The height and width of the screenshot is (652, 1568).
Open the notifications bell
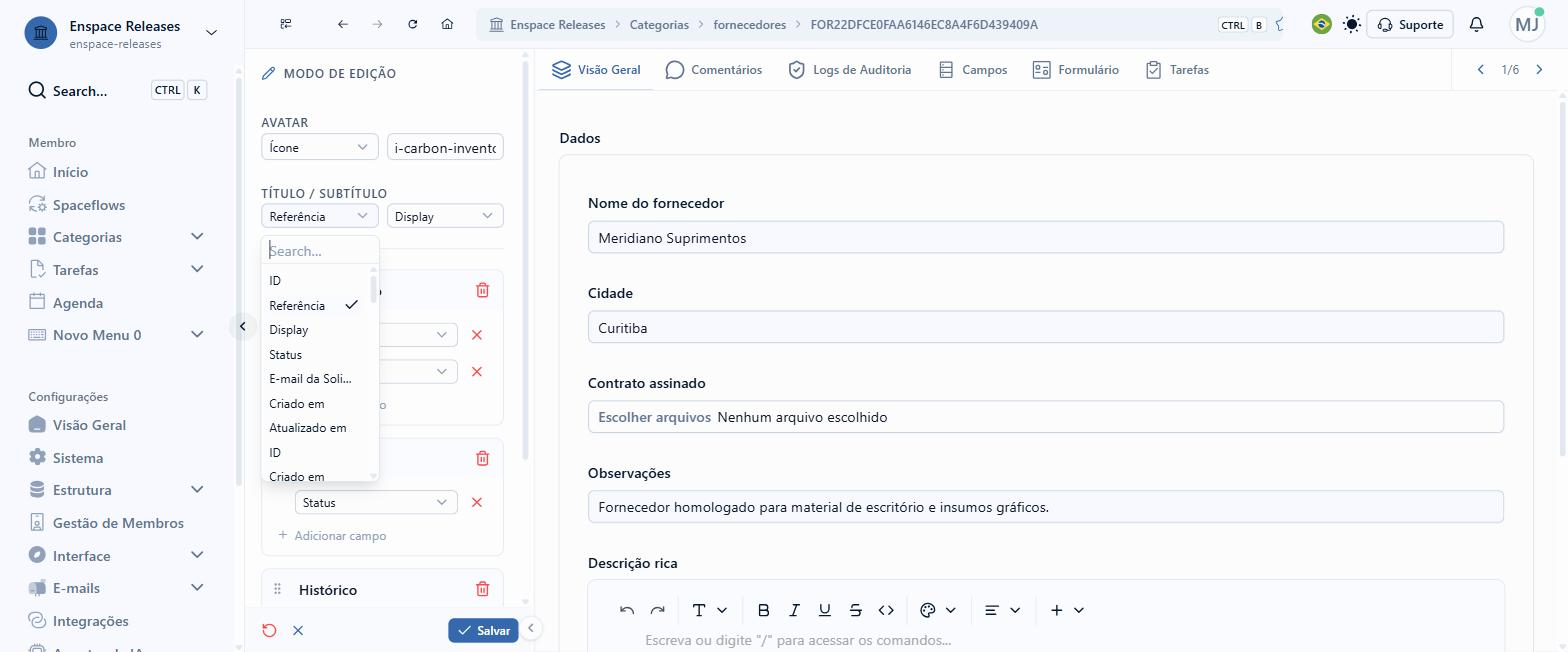click(x=1476, y=24)
